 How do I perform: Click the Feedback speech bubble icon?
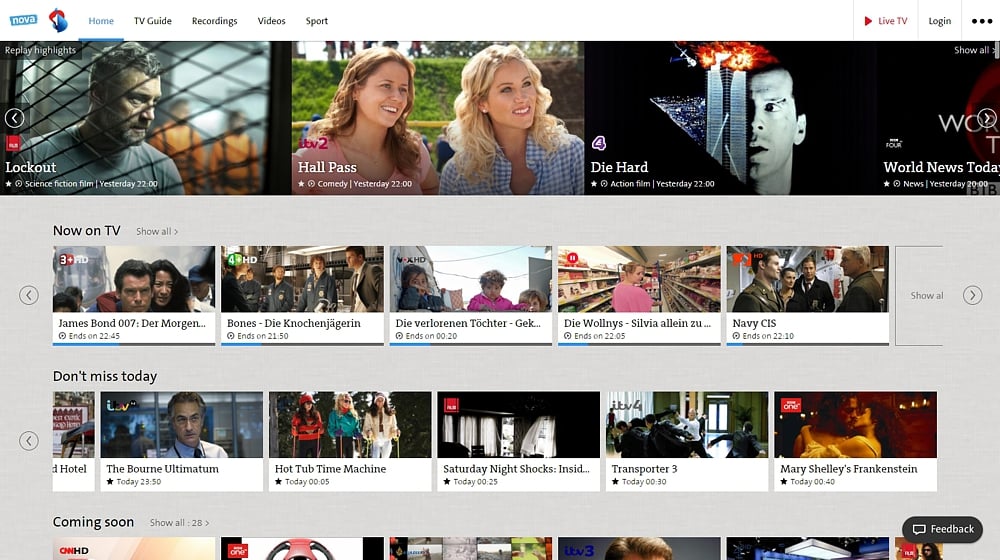click(x=918, y=529)
